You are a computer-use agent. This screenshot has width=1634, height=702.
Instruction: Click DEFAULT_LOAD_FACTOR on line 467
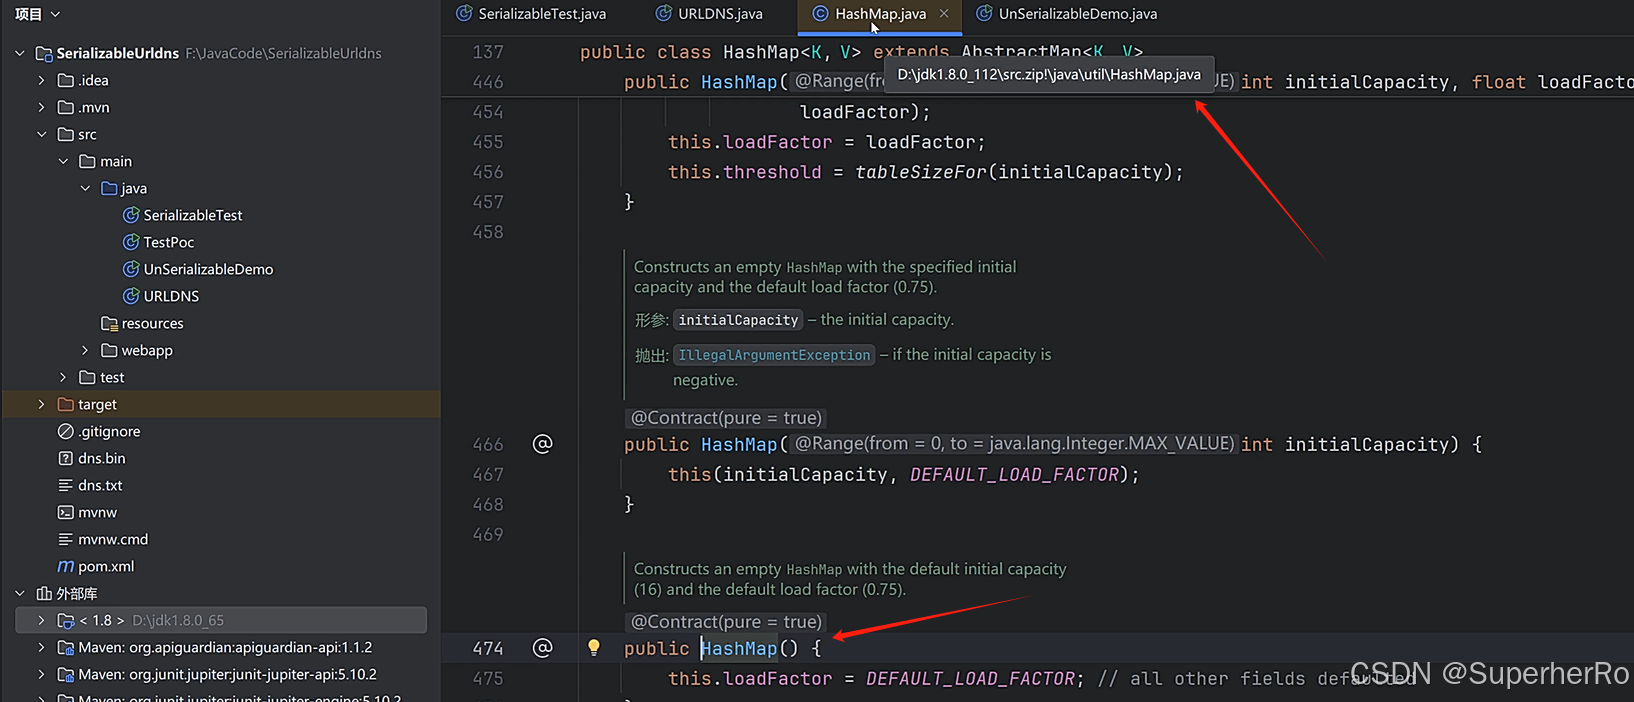click(x=1014, y=475)
